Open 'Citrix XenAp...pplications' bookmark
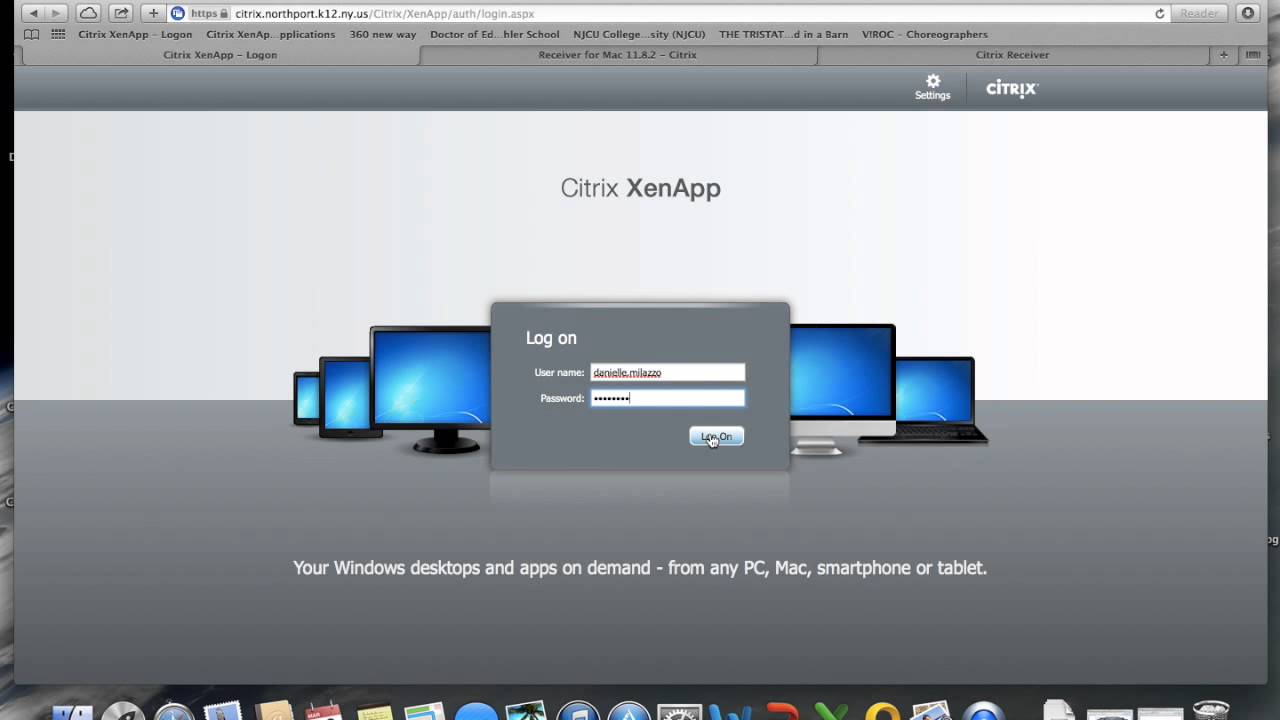Viewport: 1280px width, 720px height. (x=271, y=34)
